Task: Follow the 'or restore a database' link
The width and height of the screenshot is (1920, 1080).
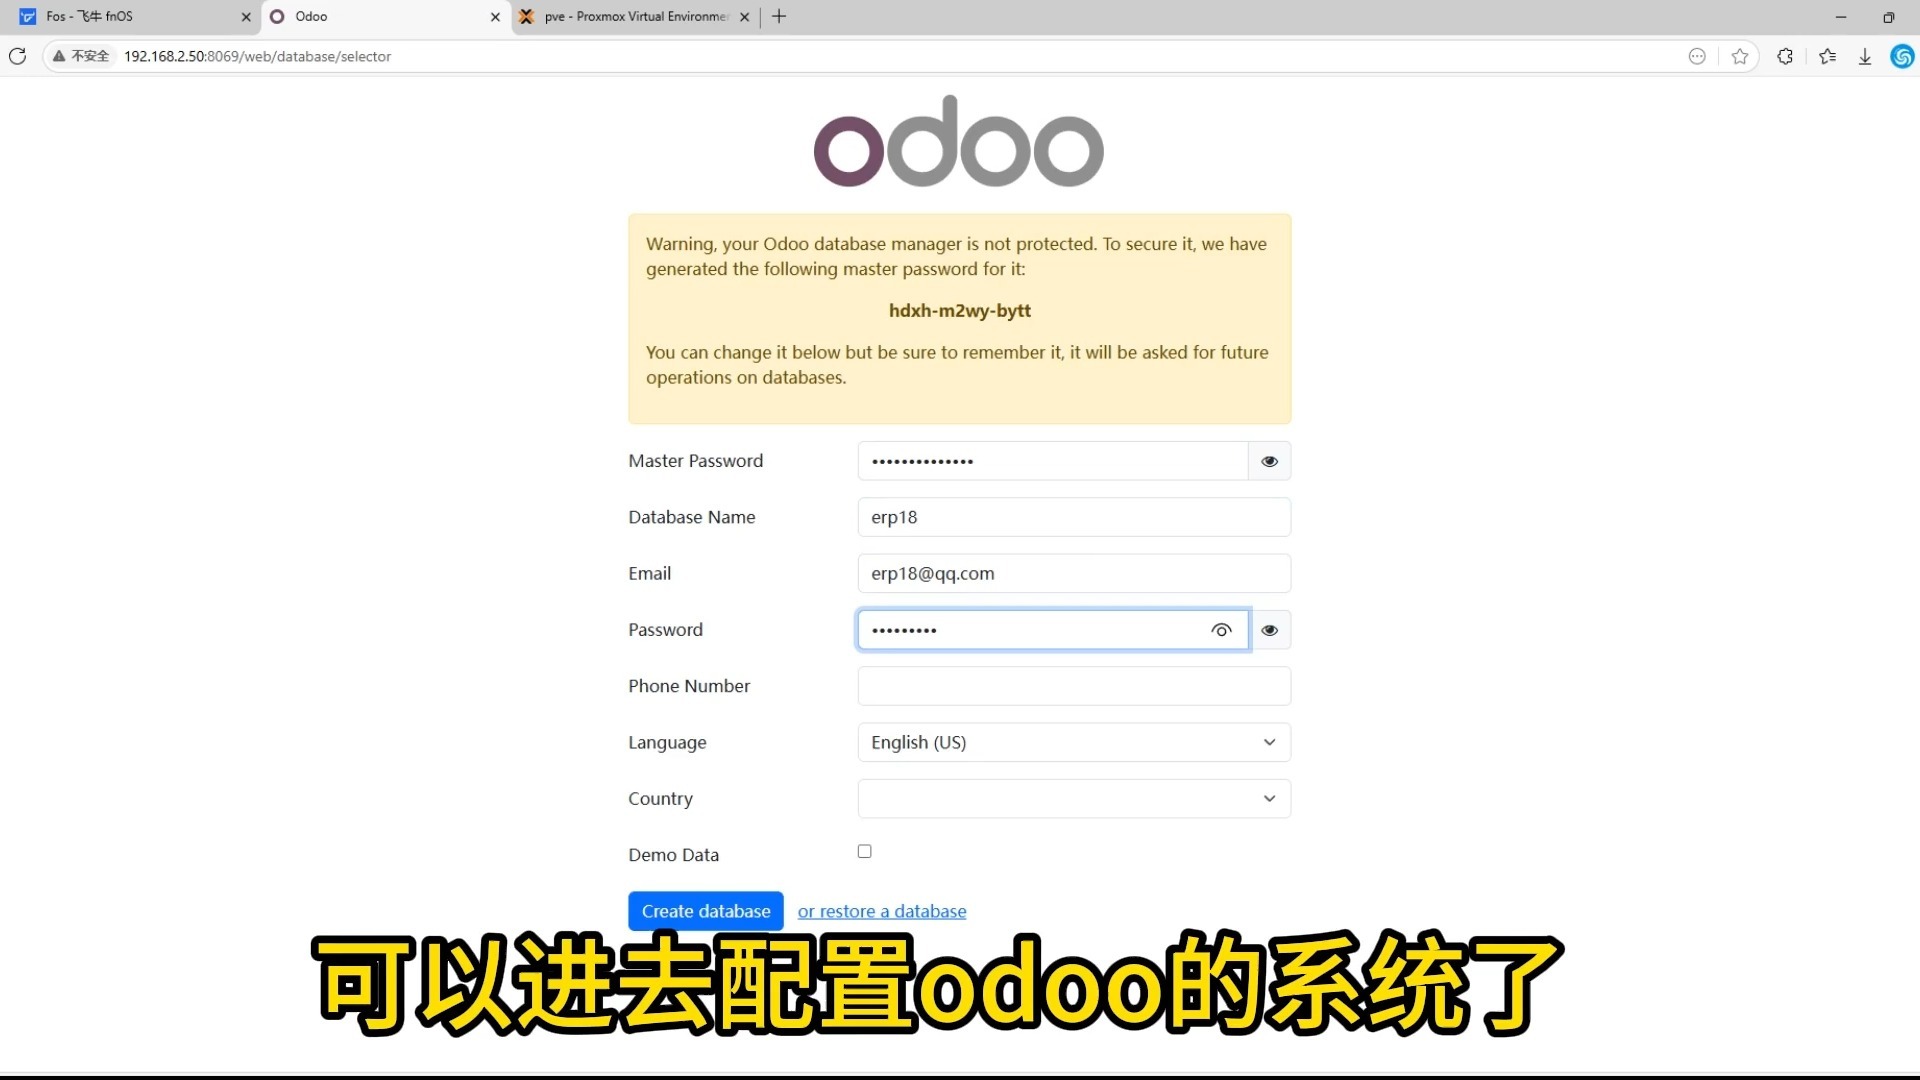Action: (882, 911)
